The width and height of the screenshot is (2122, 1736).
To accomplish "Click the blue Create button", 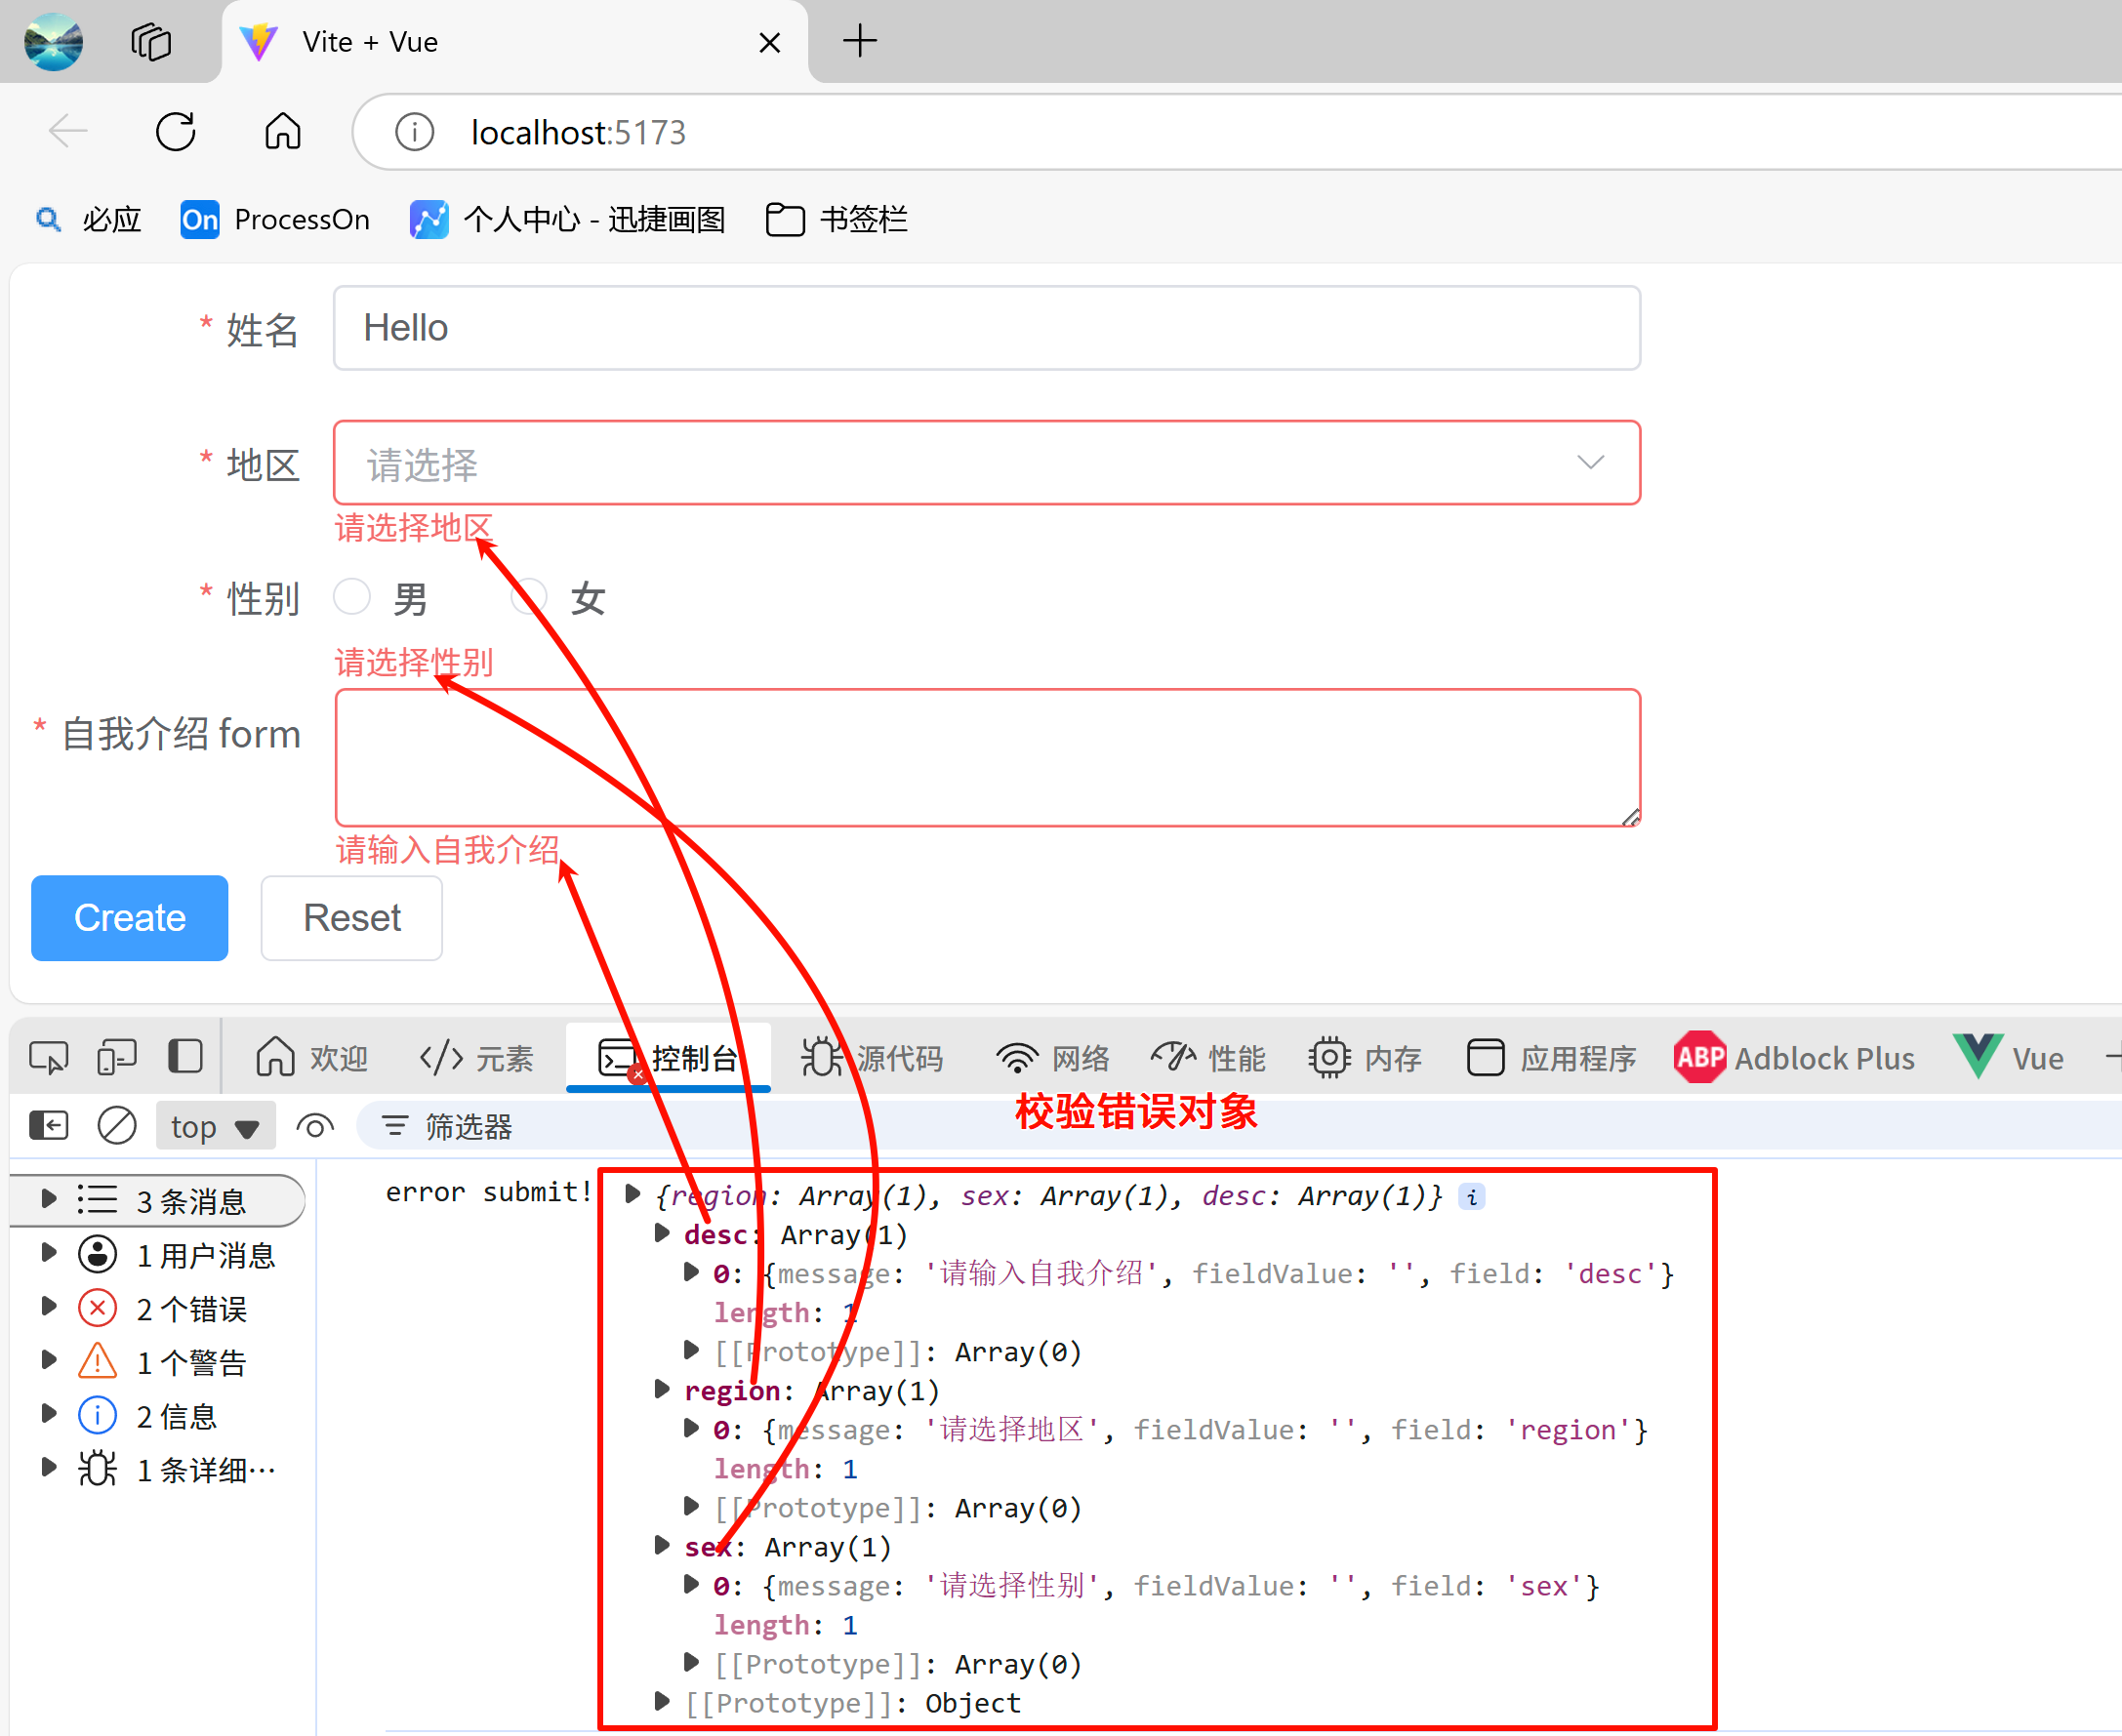I will 130,918.
